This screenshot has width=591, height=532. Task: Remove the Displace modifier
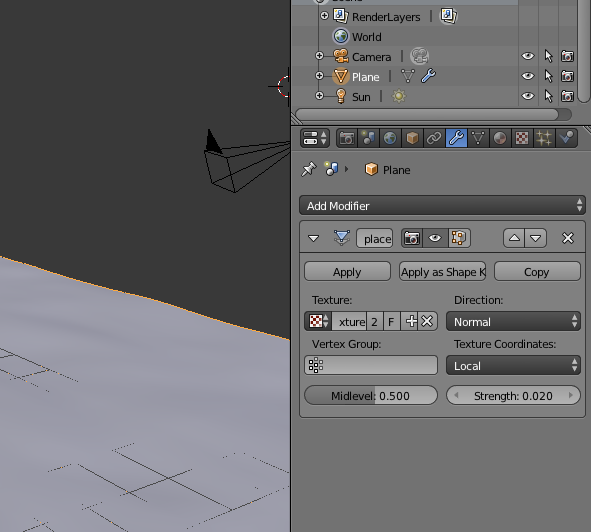pyautogui.click(x=568, y=238)
